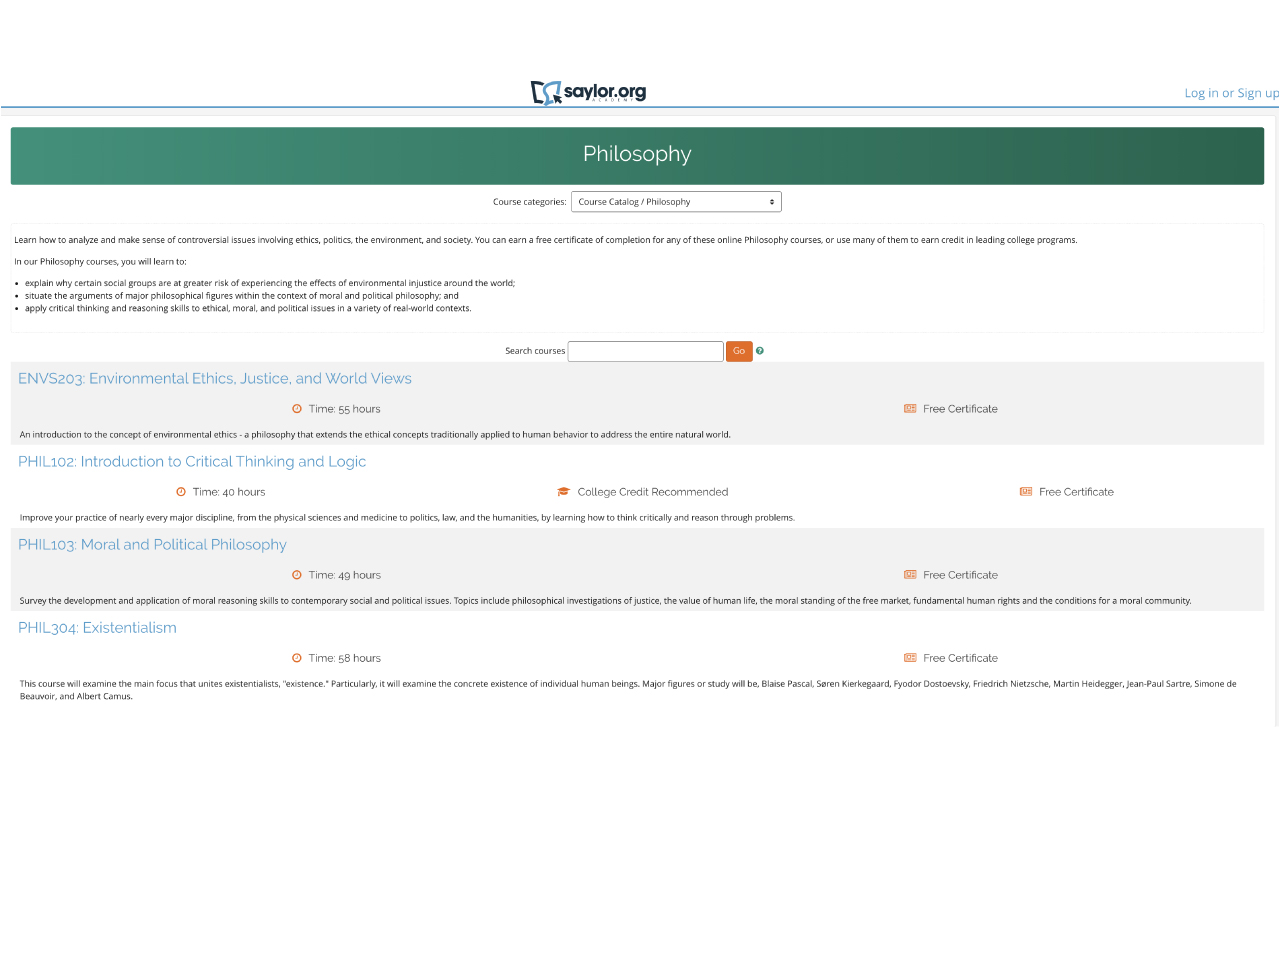Open ENVS203 Environmental Ethics course

[215, 378]
